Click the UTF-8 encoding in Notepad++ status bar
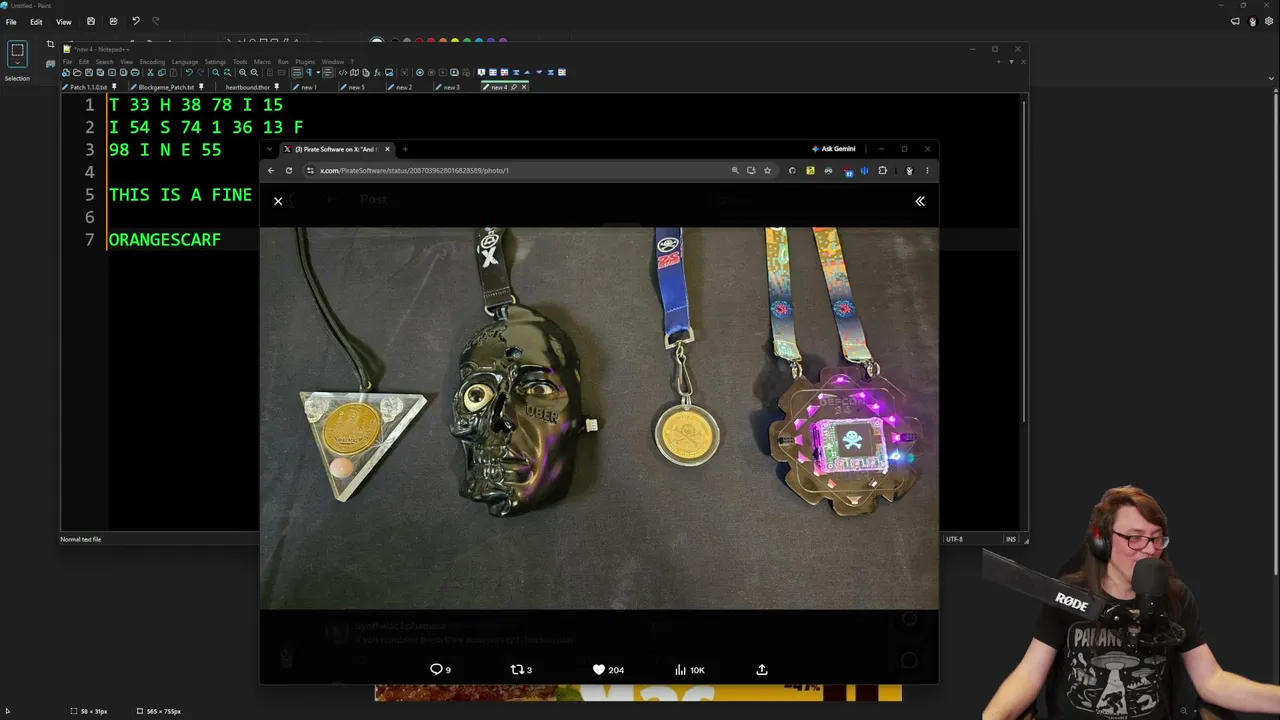 (955, 539)
